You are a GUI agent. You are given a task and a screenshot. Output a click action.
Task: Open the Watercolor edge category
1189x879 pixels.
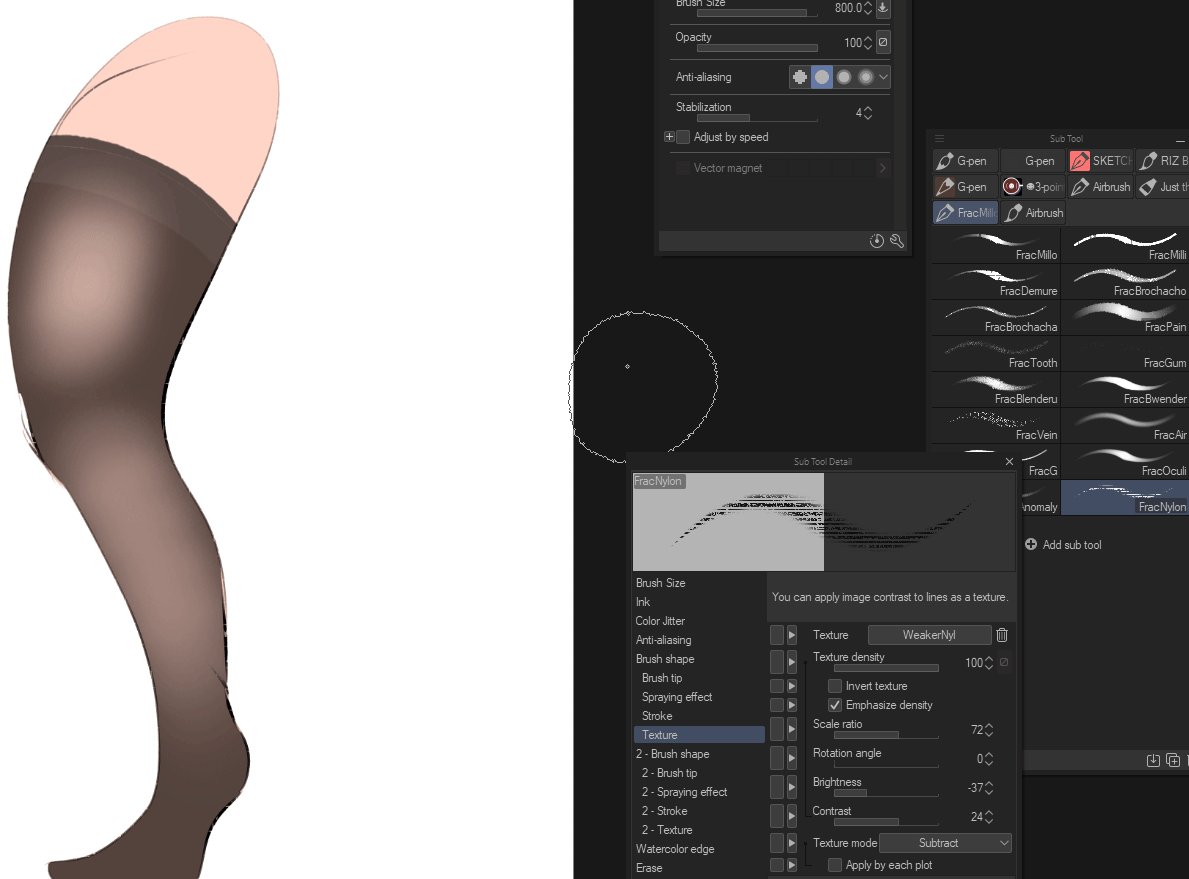(675, 849)
